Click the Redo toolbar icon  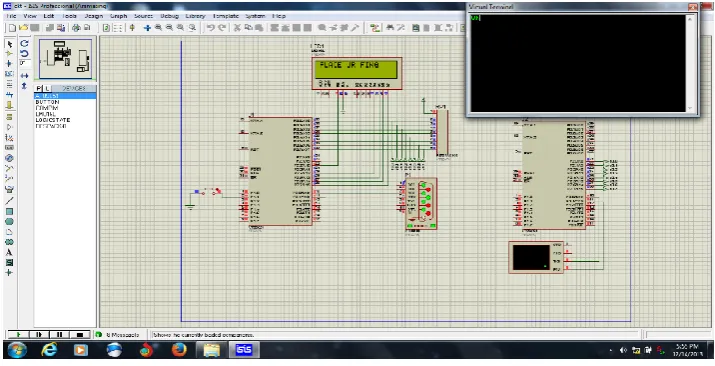pos(222,28)
